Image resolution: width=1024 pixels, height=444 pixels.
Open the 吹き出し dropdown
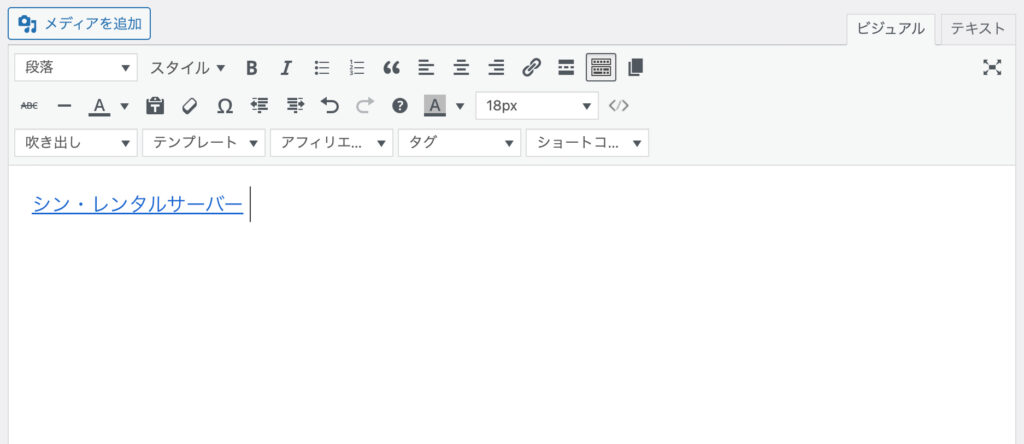click(76, 143)
